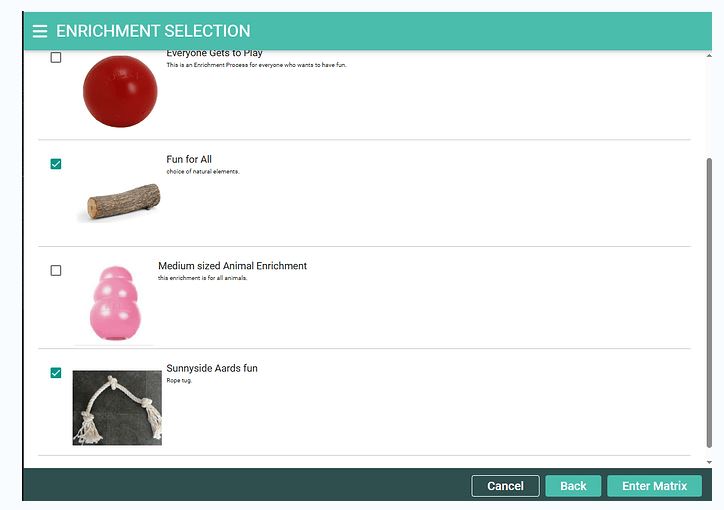
Task: Click the rope tug photo
Action: coord(117,408)
